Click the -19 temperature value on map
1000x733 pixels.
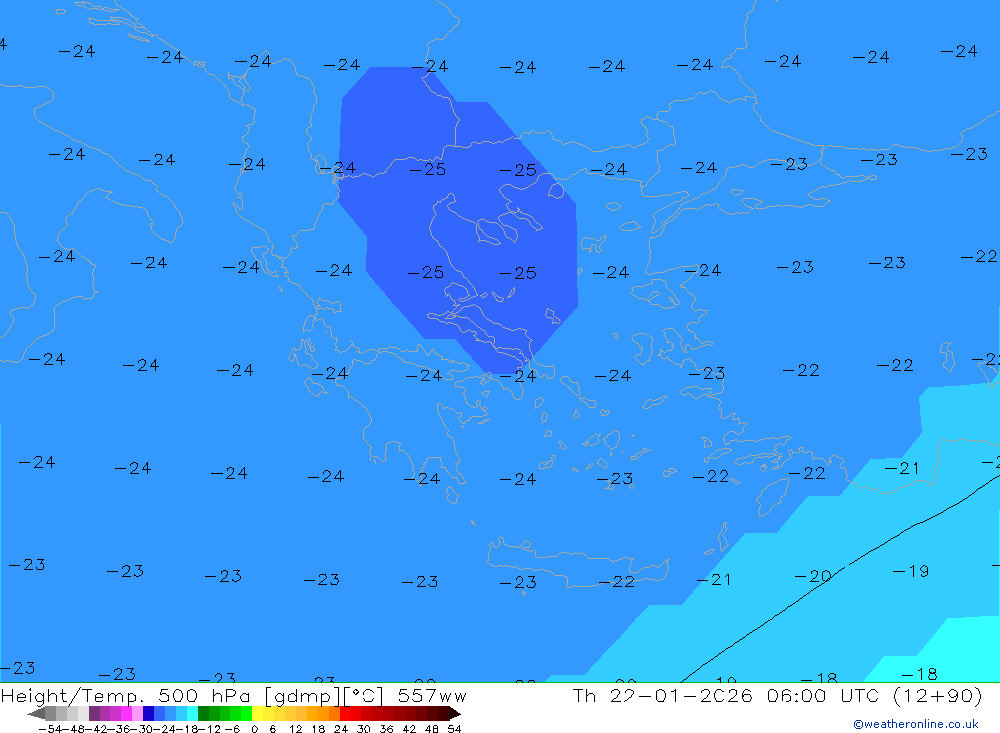pyautogui.click(x=910, y=571)
